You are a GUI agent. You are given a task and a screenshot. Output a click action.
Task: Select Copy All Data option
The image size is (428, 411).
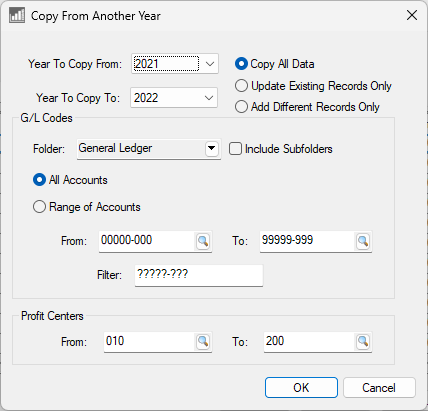click(x=275, y=64)
